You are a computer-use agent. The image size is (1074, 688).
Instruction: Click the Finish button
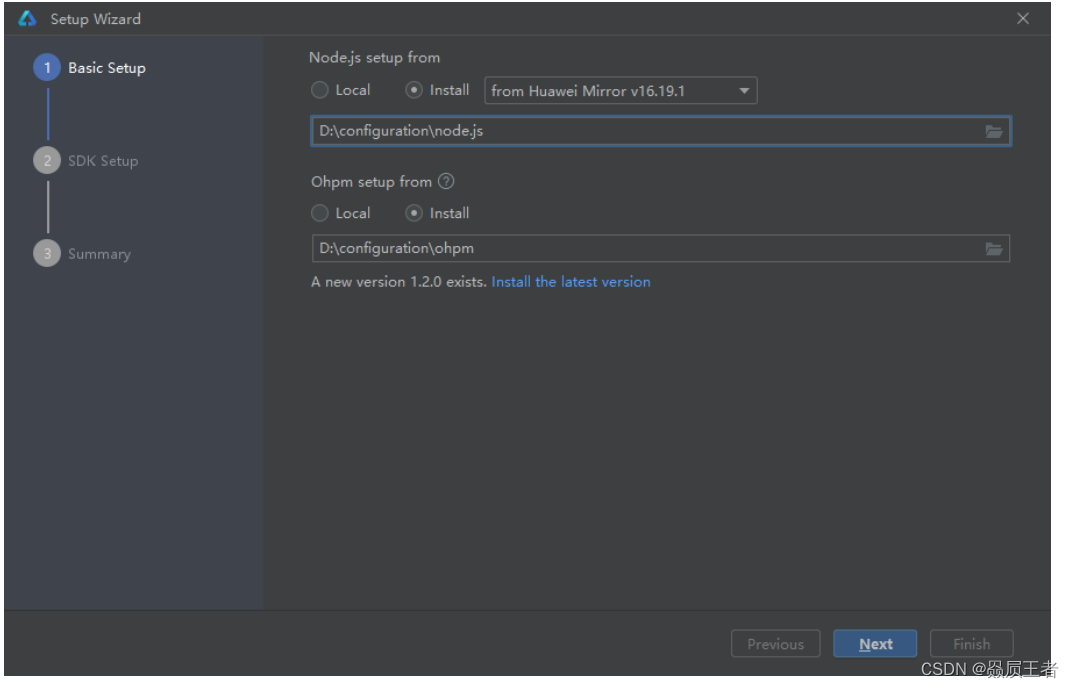(x=971, y=644)
